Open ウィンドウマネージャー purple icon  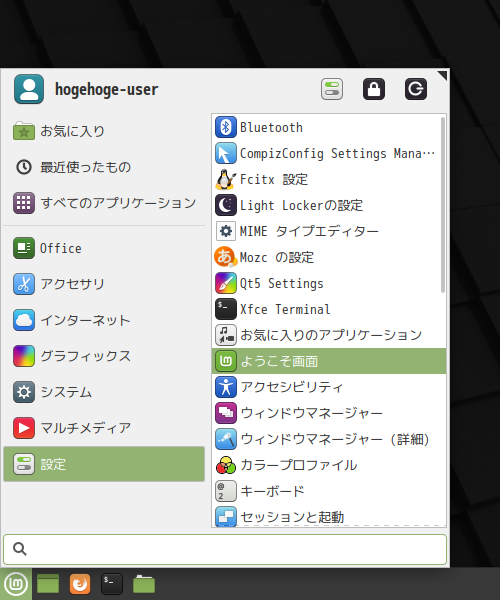(x=226, y=413)
